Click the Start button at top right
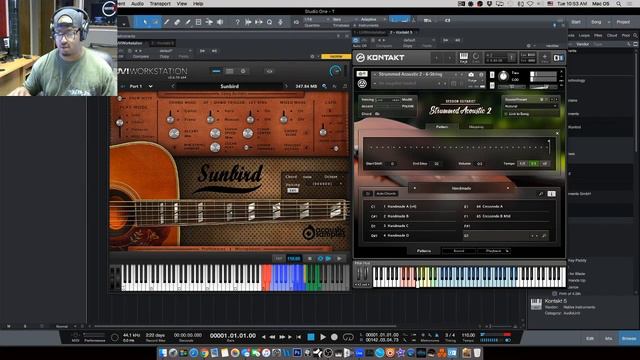This screenshot has width=640, height=360. 576,22
